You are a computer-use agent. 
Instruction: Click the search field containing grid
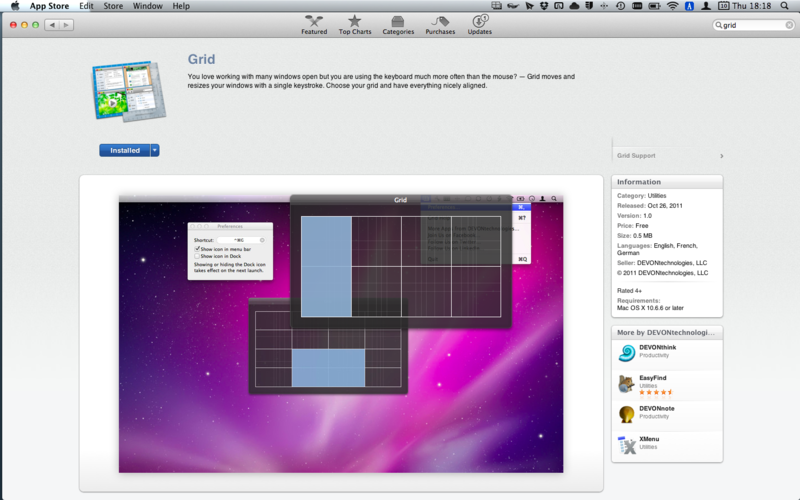pyautogui.click(x=753, y=25)
